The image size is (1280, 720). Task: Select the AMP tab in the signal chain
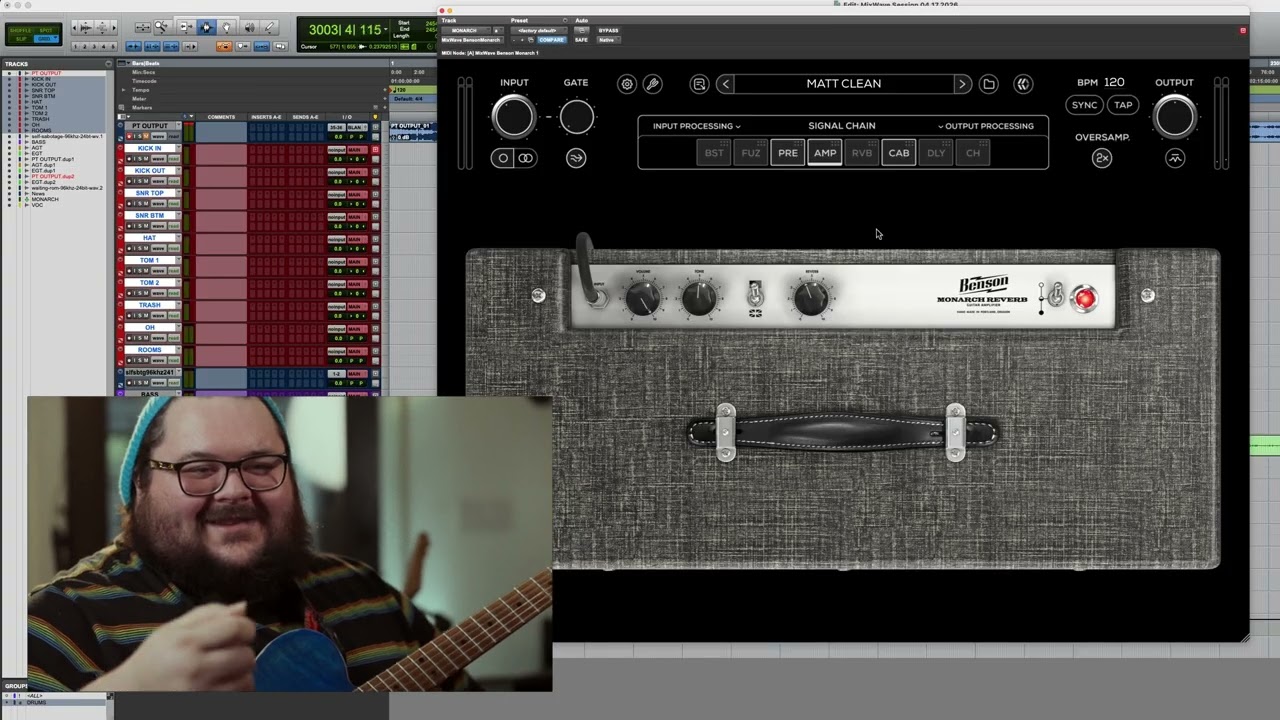[825, 153]
